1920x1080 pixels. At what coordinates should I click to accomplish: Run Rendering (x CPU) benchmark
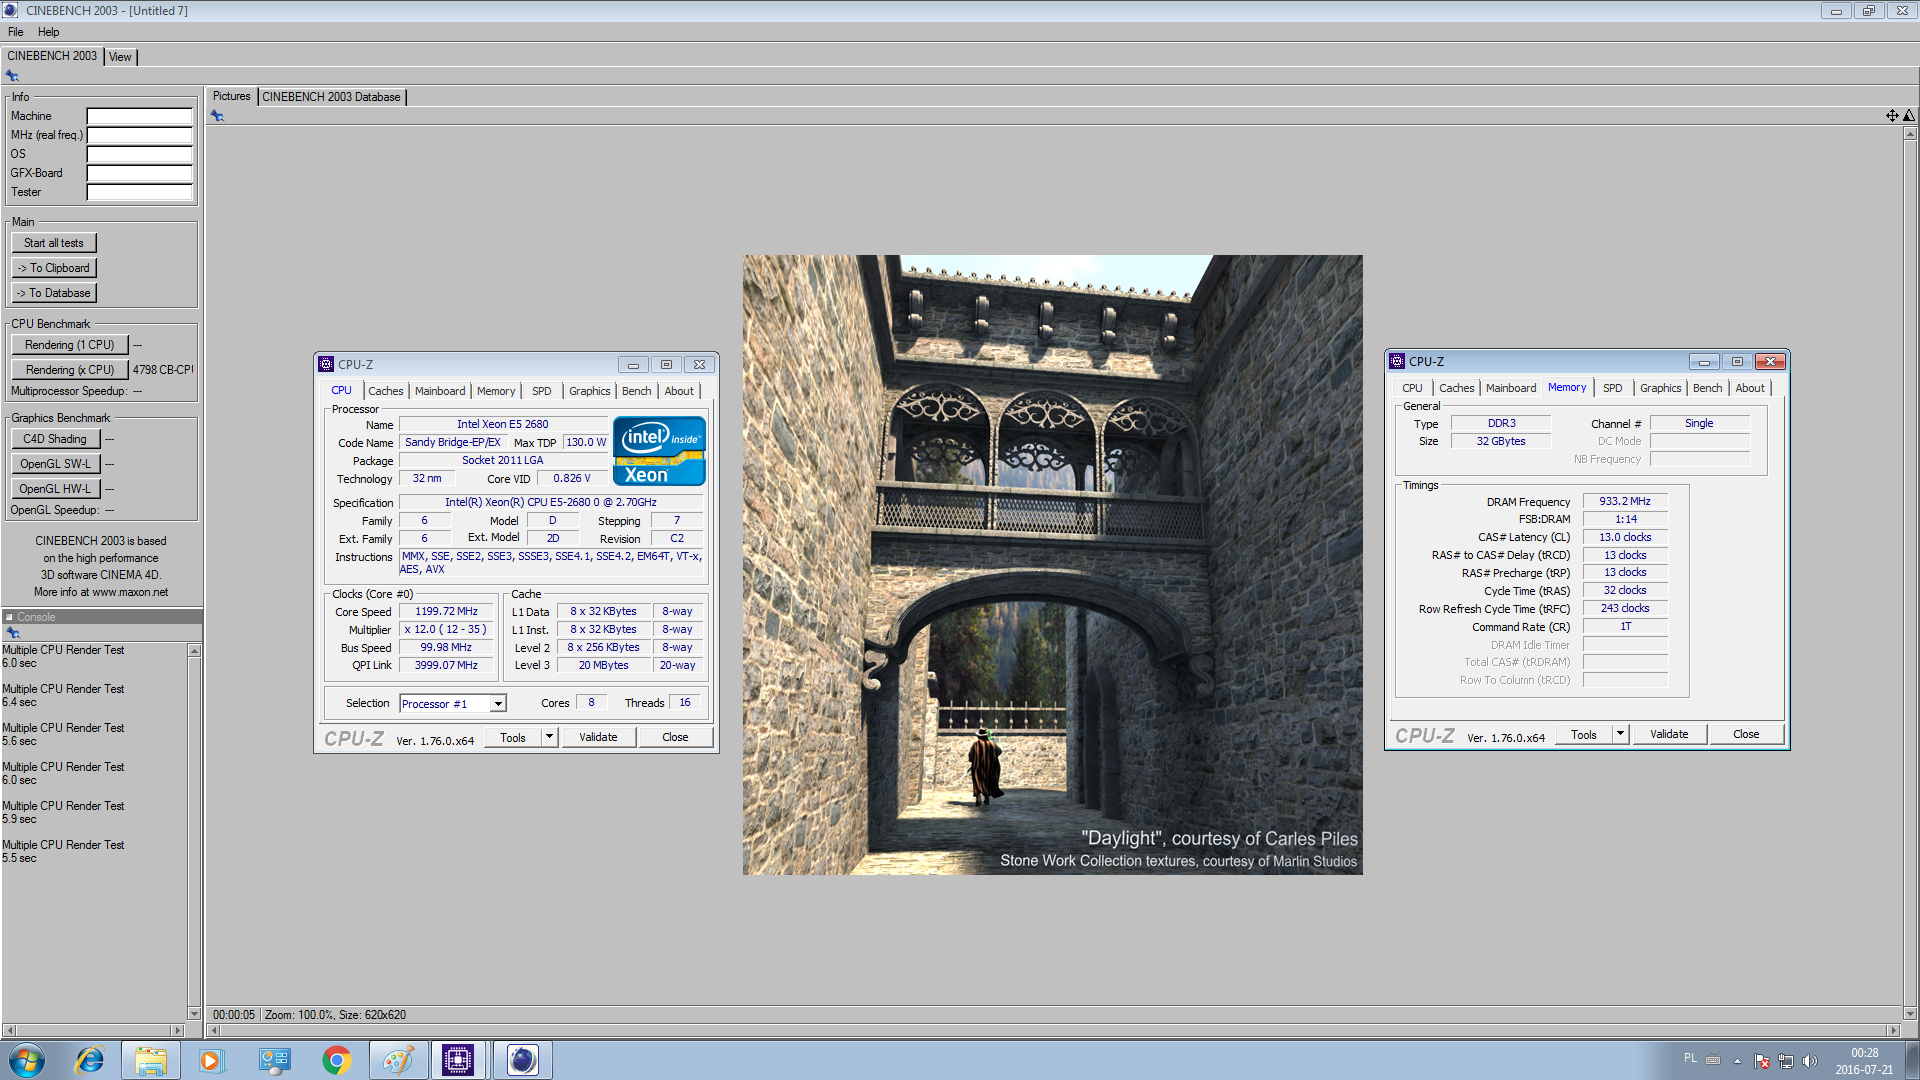tap(70, 370)
